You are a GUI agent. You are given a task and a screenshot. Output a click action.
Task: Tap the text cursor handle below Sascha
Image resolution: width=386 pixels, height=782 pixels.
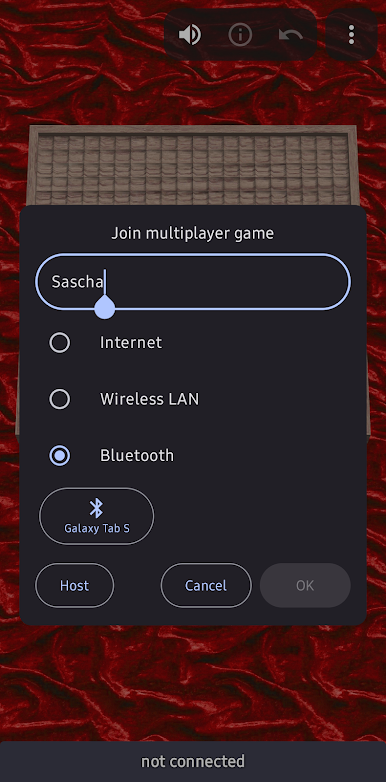(105, 307)
